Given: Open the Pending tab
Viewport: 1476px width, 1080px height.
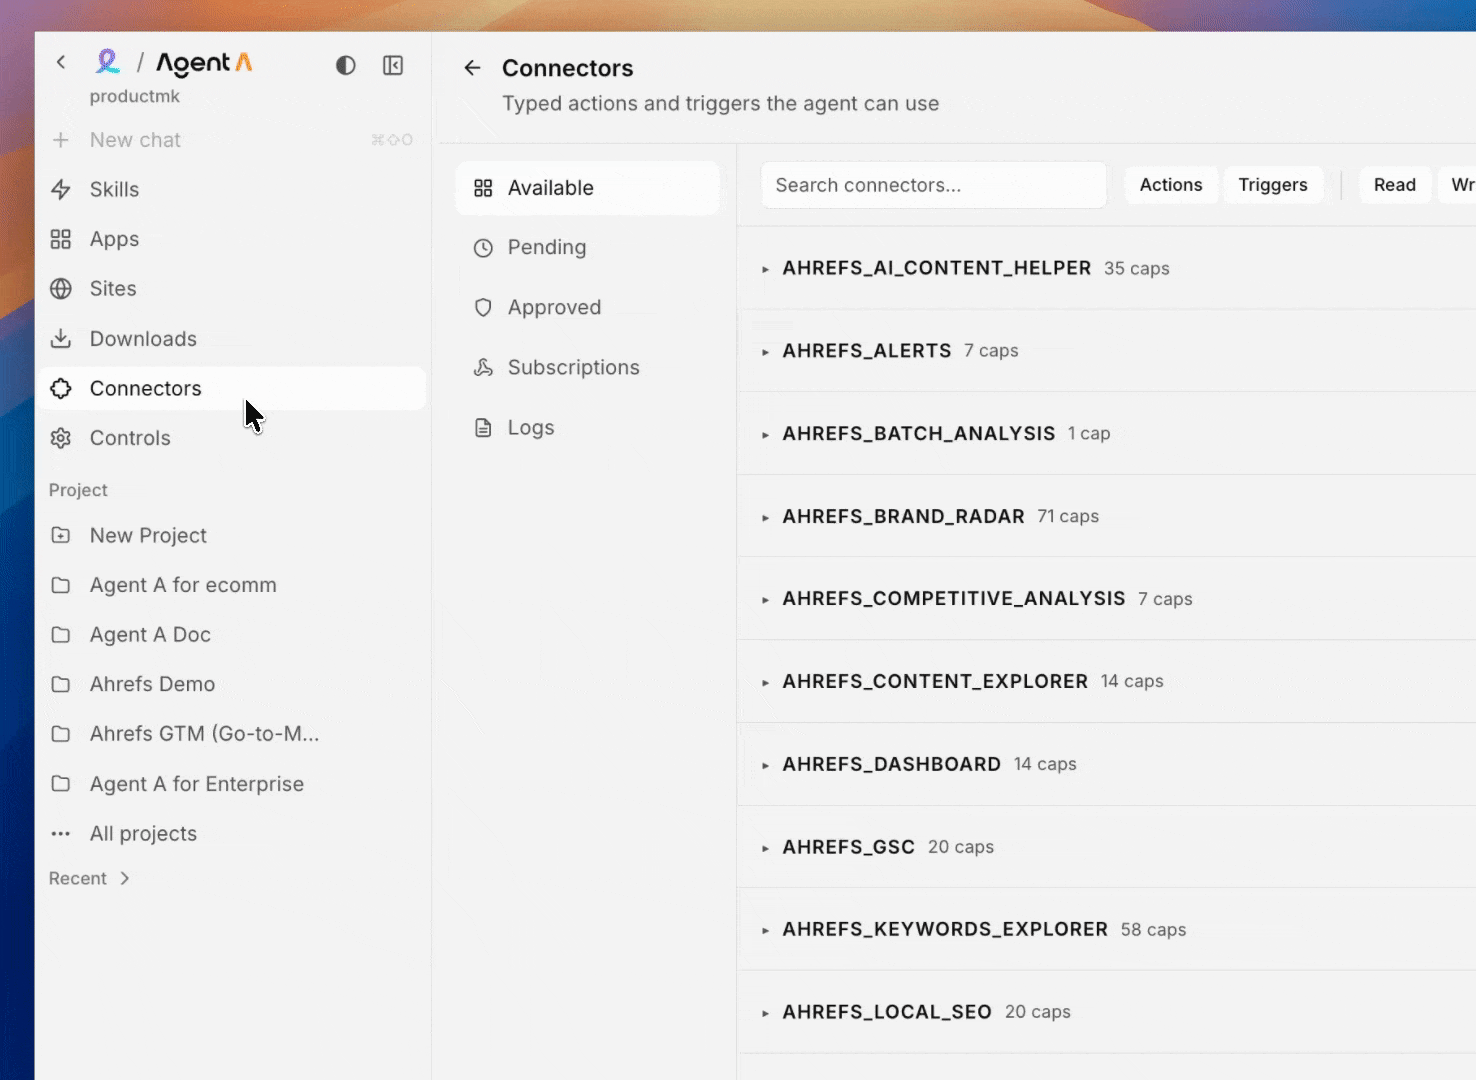Looking at the screenshot, I should click(587, 248).
